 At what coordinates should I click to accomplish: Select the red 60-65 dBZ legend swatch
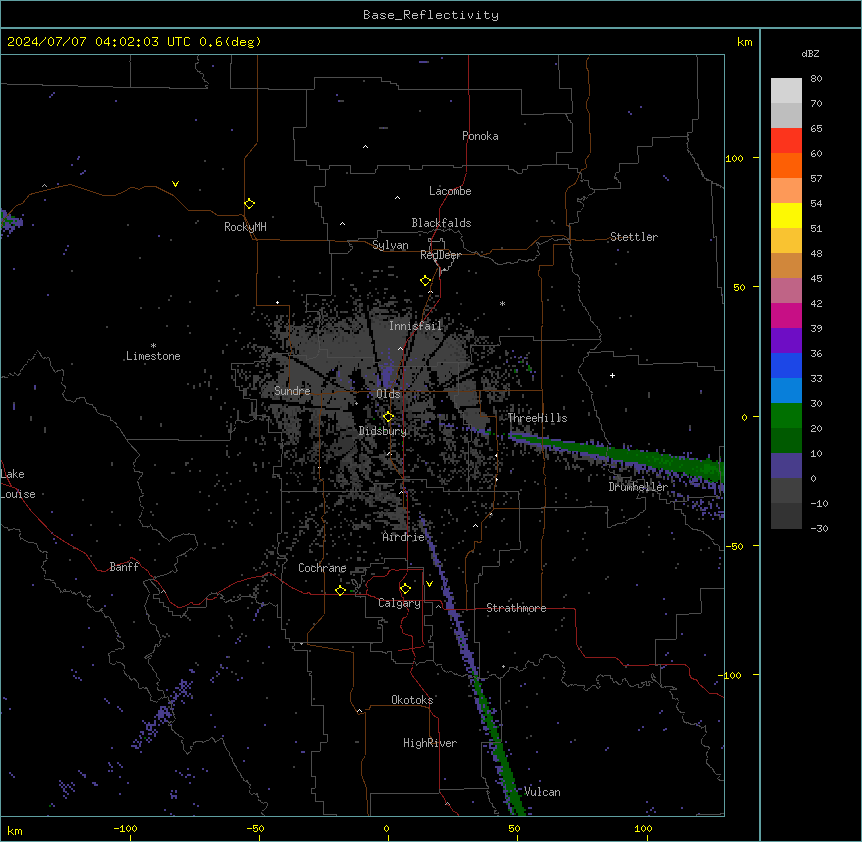coord(786,141)
